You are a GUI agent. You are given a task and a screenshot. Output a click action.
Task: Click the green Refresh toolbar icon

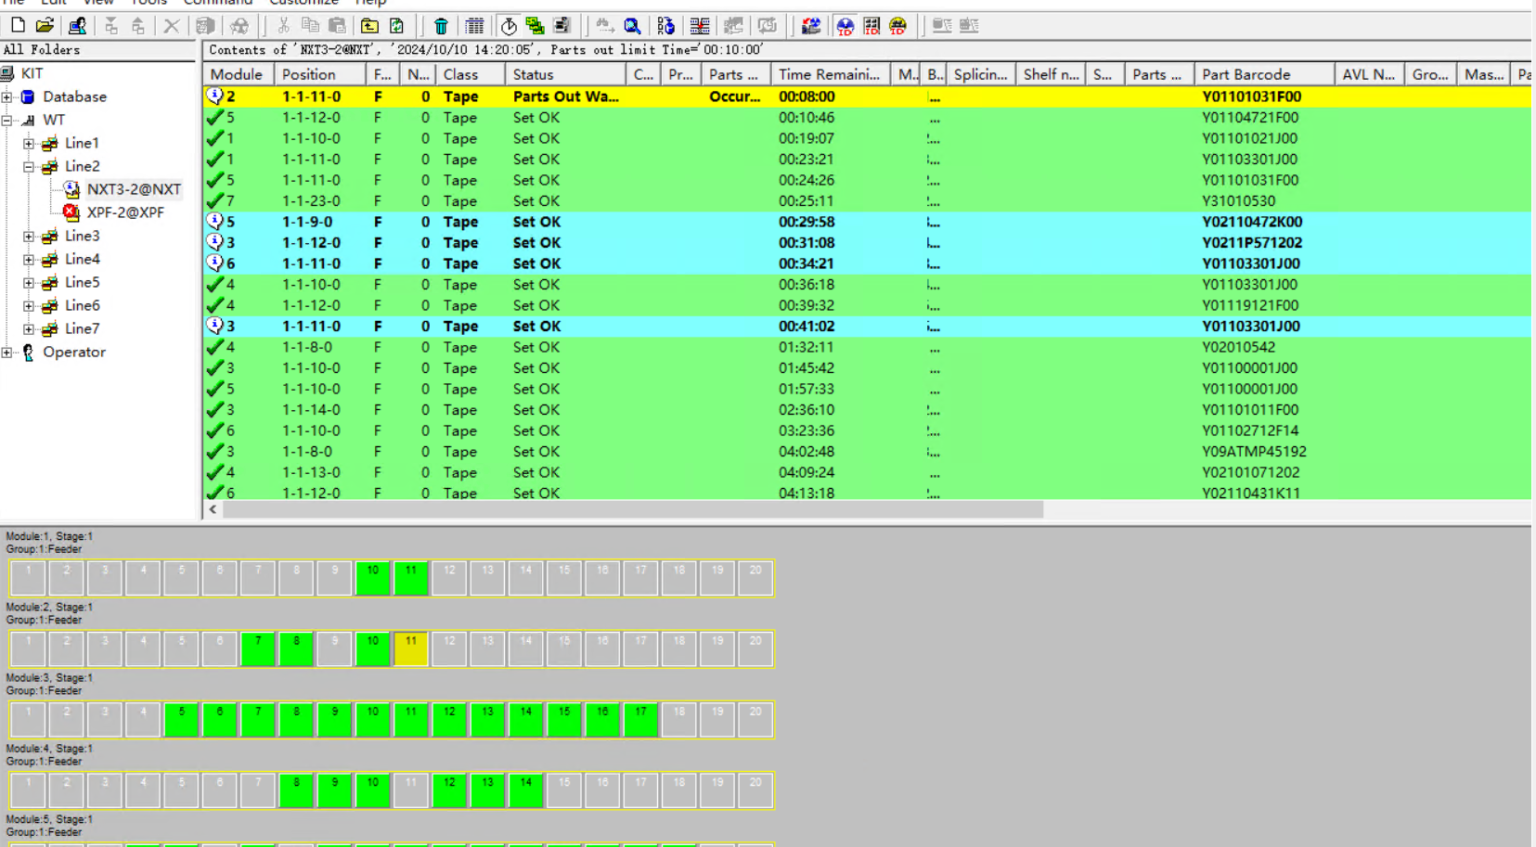(x=396, y=25)
